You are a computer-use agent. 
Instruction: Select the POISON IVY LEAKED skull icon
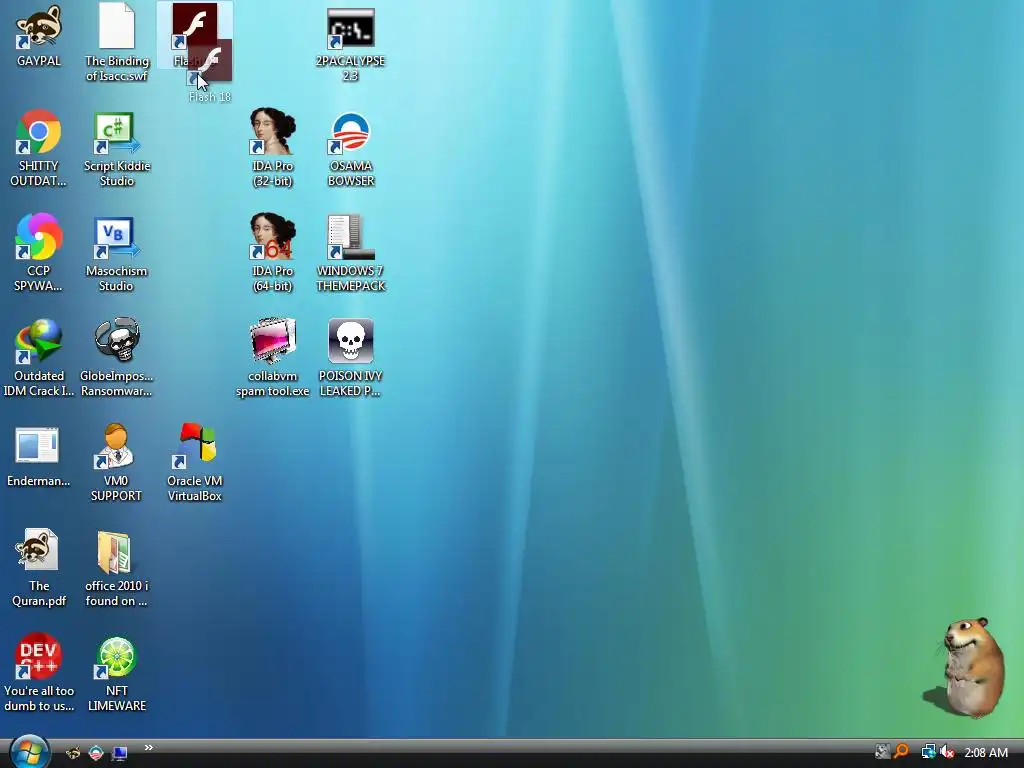click(351, 358)
